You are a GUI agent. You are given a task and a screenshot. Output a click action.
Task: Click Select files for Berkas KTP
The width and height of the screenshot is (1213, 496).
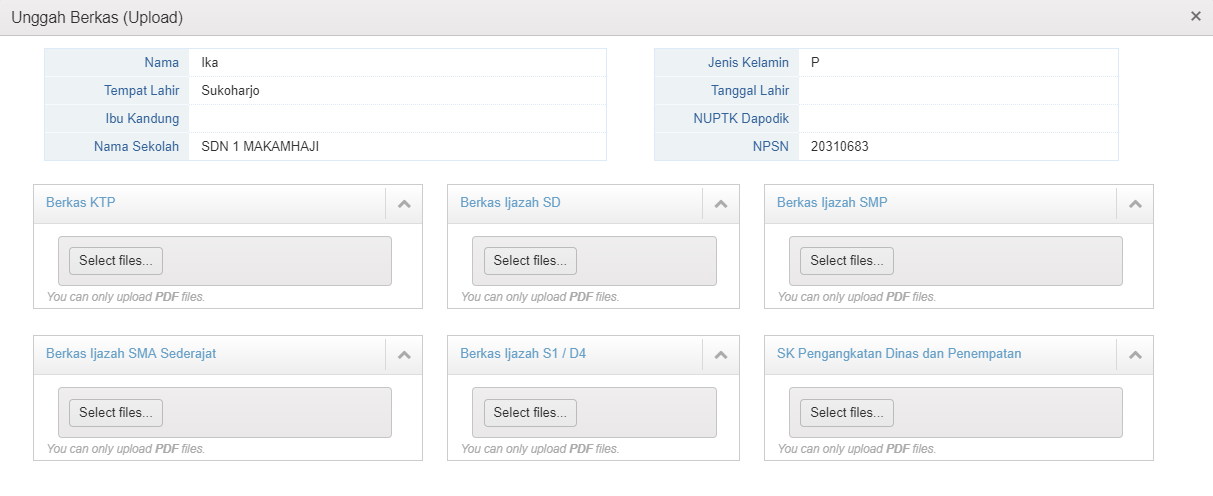pos(116,261)
